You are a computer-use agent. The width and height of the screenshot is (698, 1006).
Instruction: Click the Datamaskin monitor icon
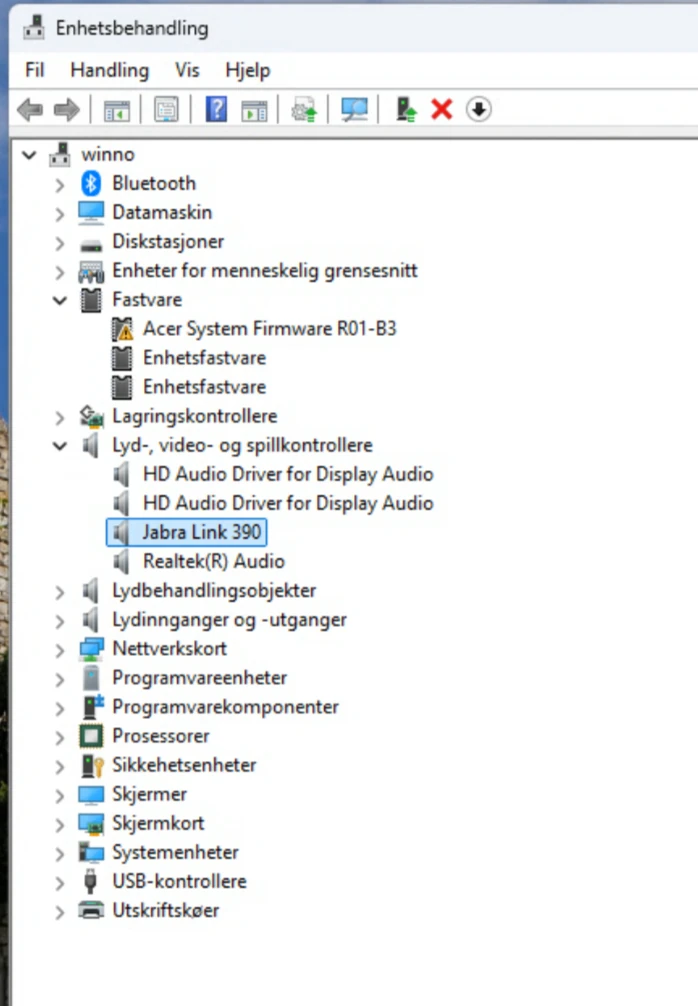(x=91, y=212)
